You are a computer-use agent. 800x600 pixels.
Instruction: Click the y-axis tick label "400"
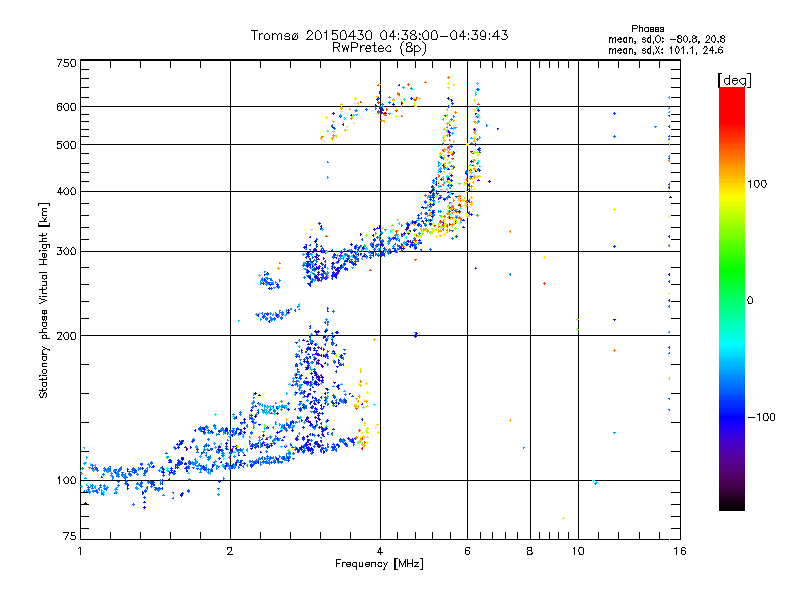(x=66, y=191)
